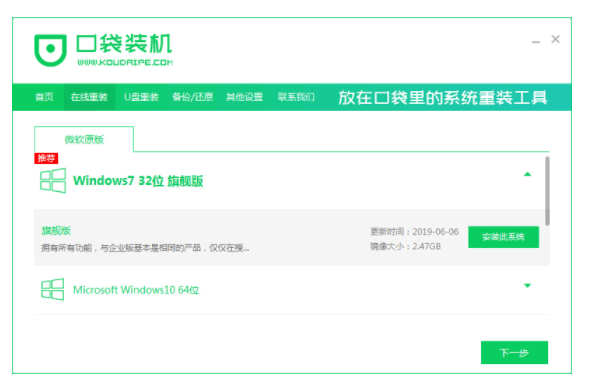The image size is (591, 388).
Task: Switch to 在线重装 menu item
Action: point(89,97)
